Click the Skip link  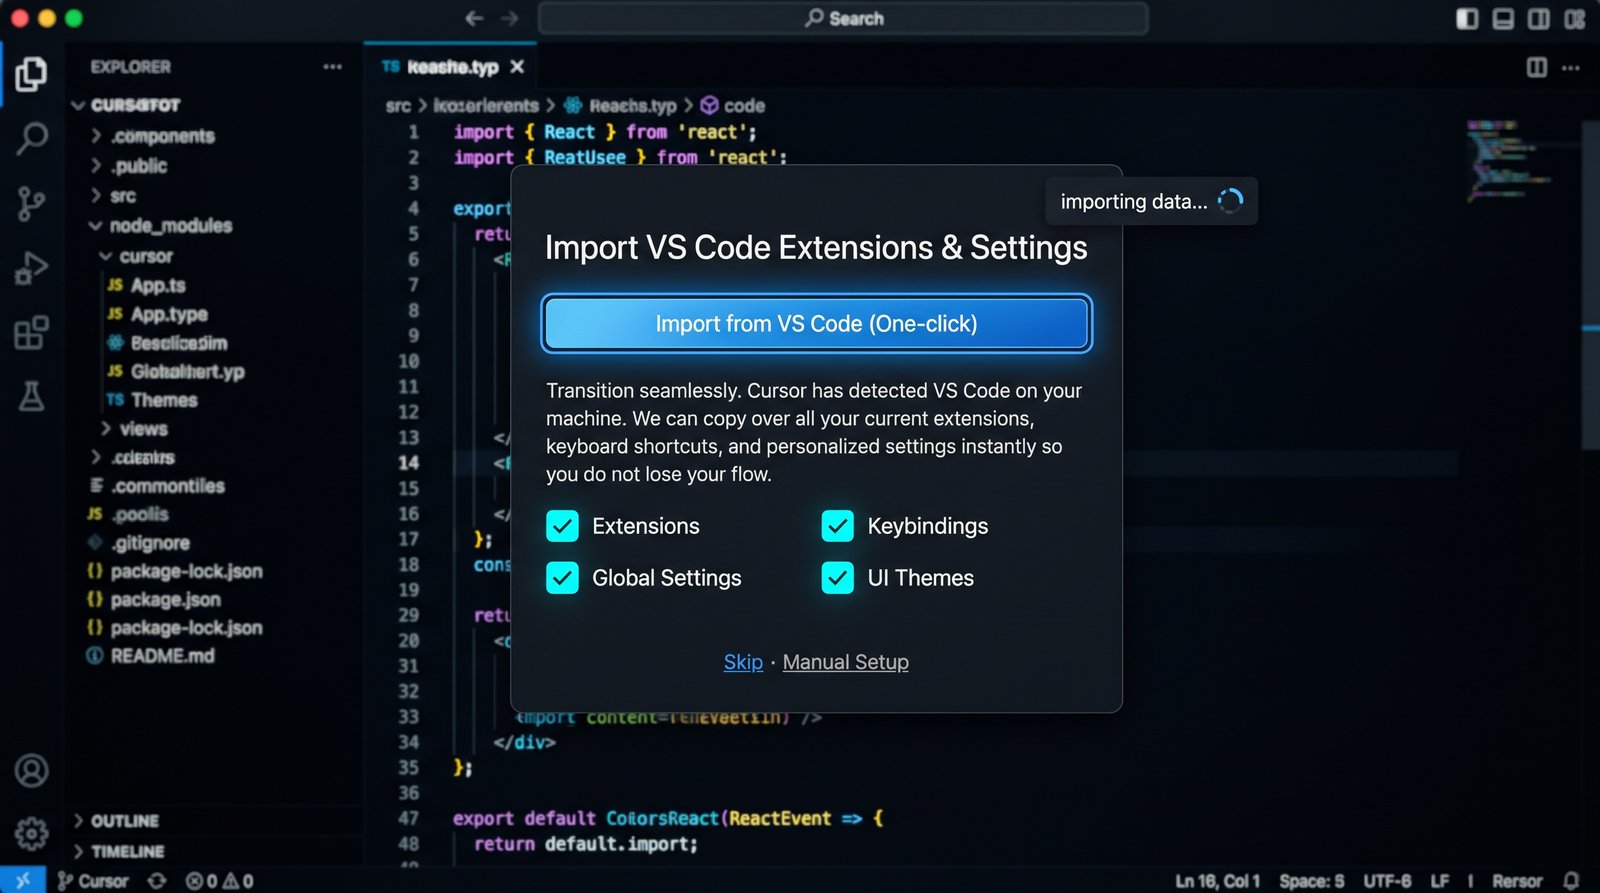(743, 662)
